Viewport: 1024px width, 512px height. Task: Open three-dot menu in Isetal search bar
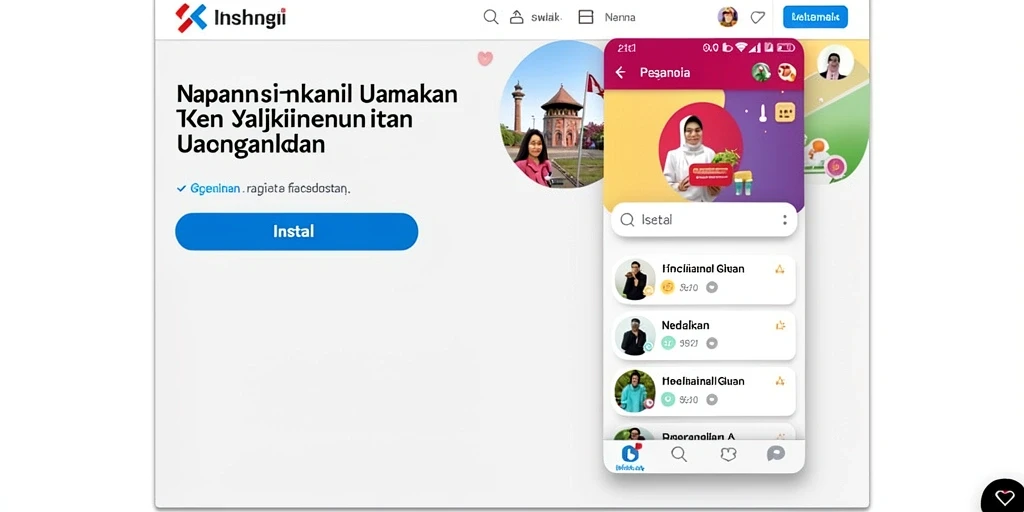coord(784,219)
